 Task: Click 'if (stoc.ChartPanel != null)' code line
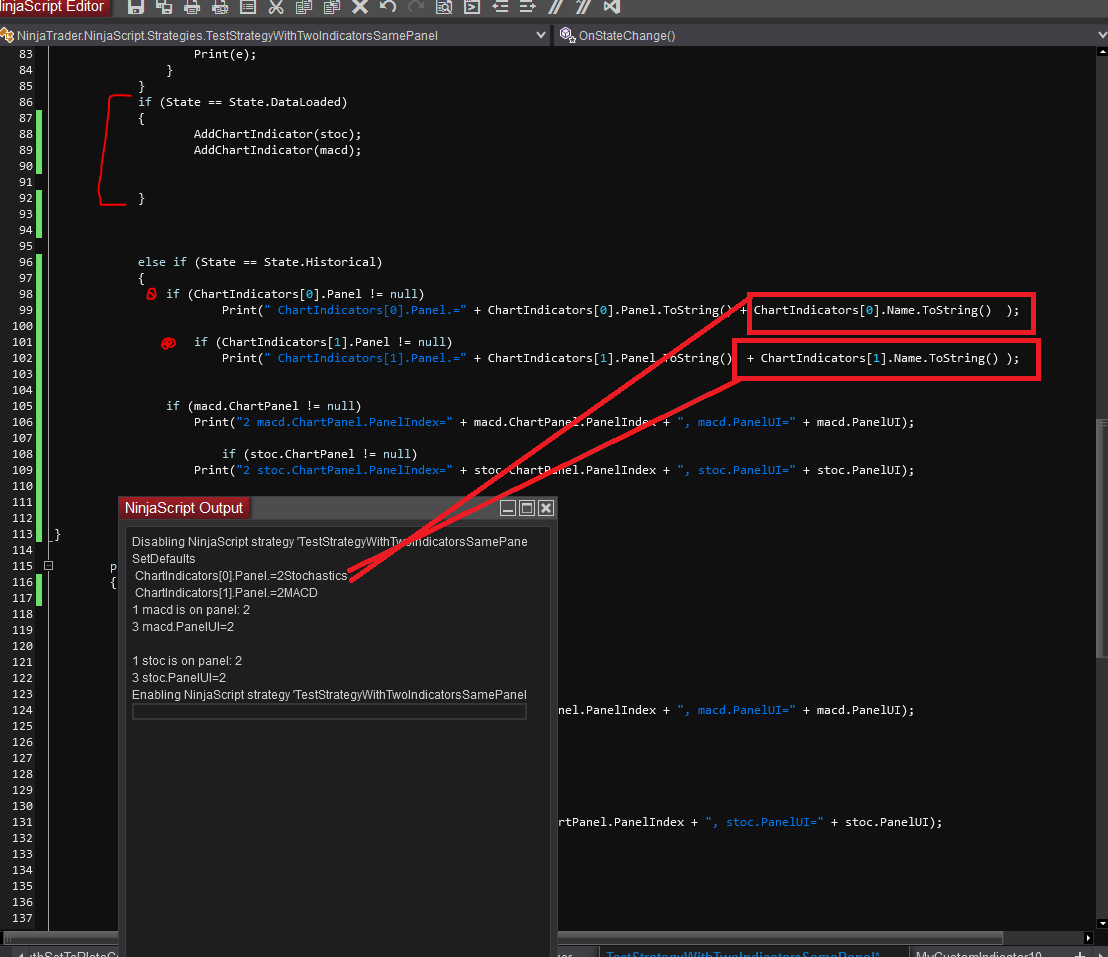(319, 454)
